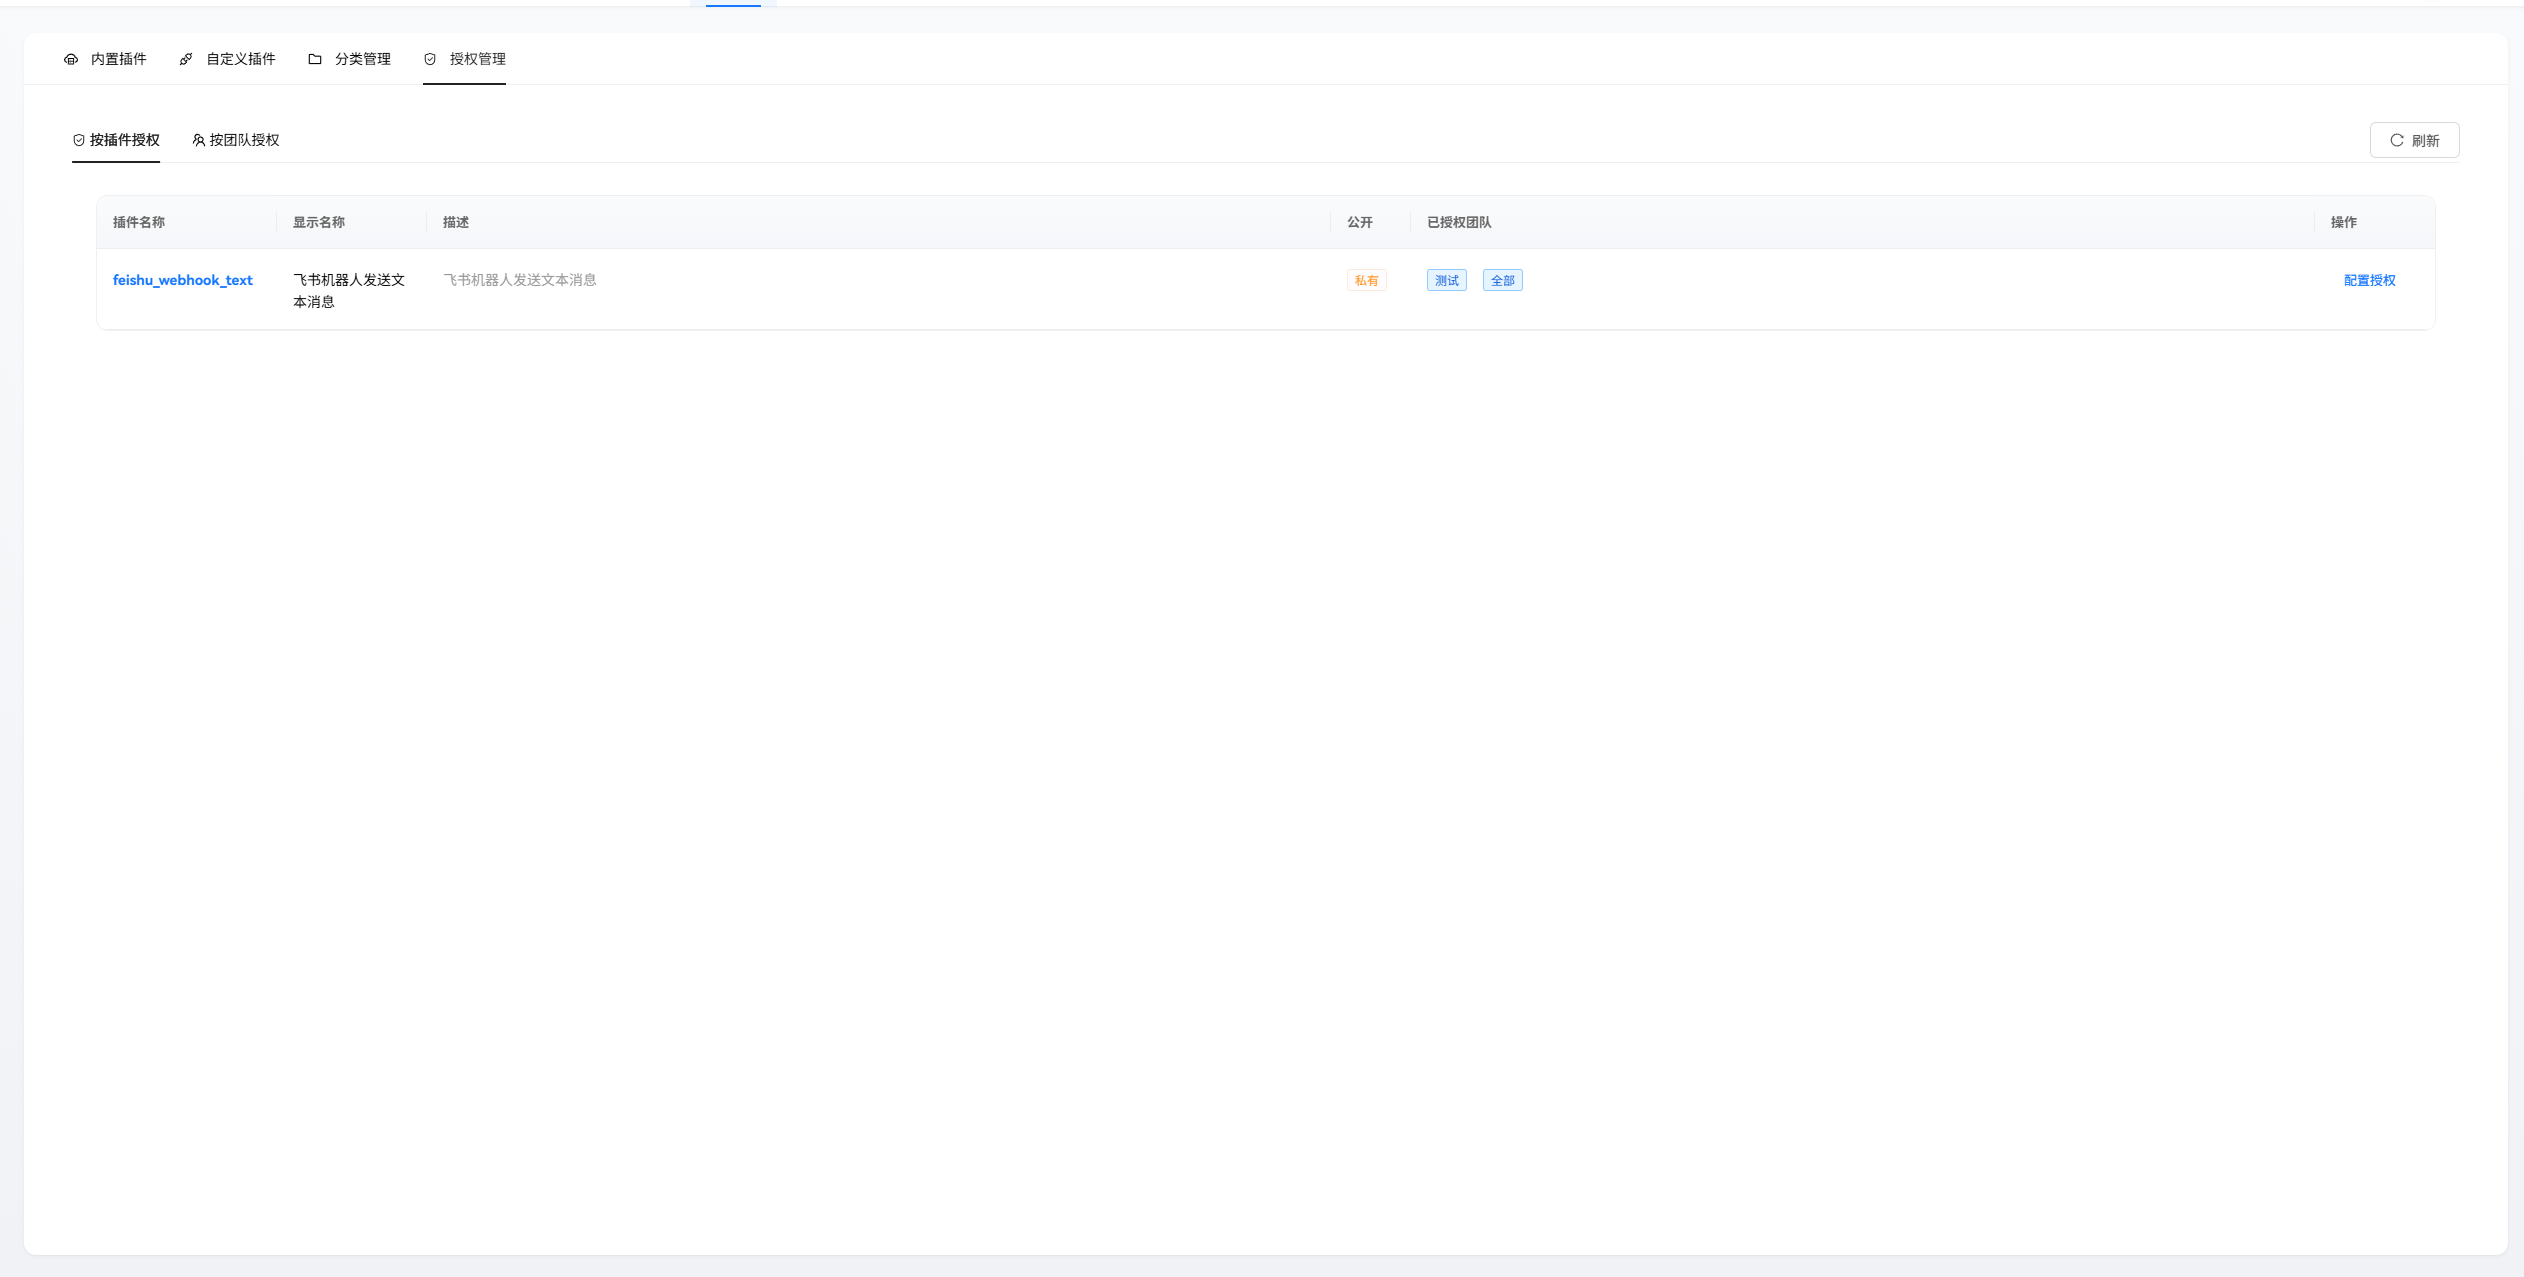Click the 内置插件 tab icon
2524x1277 pixels.
(x=71, y=59)
